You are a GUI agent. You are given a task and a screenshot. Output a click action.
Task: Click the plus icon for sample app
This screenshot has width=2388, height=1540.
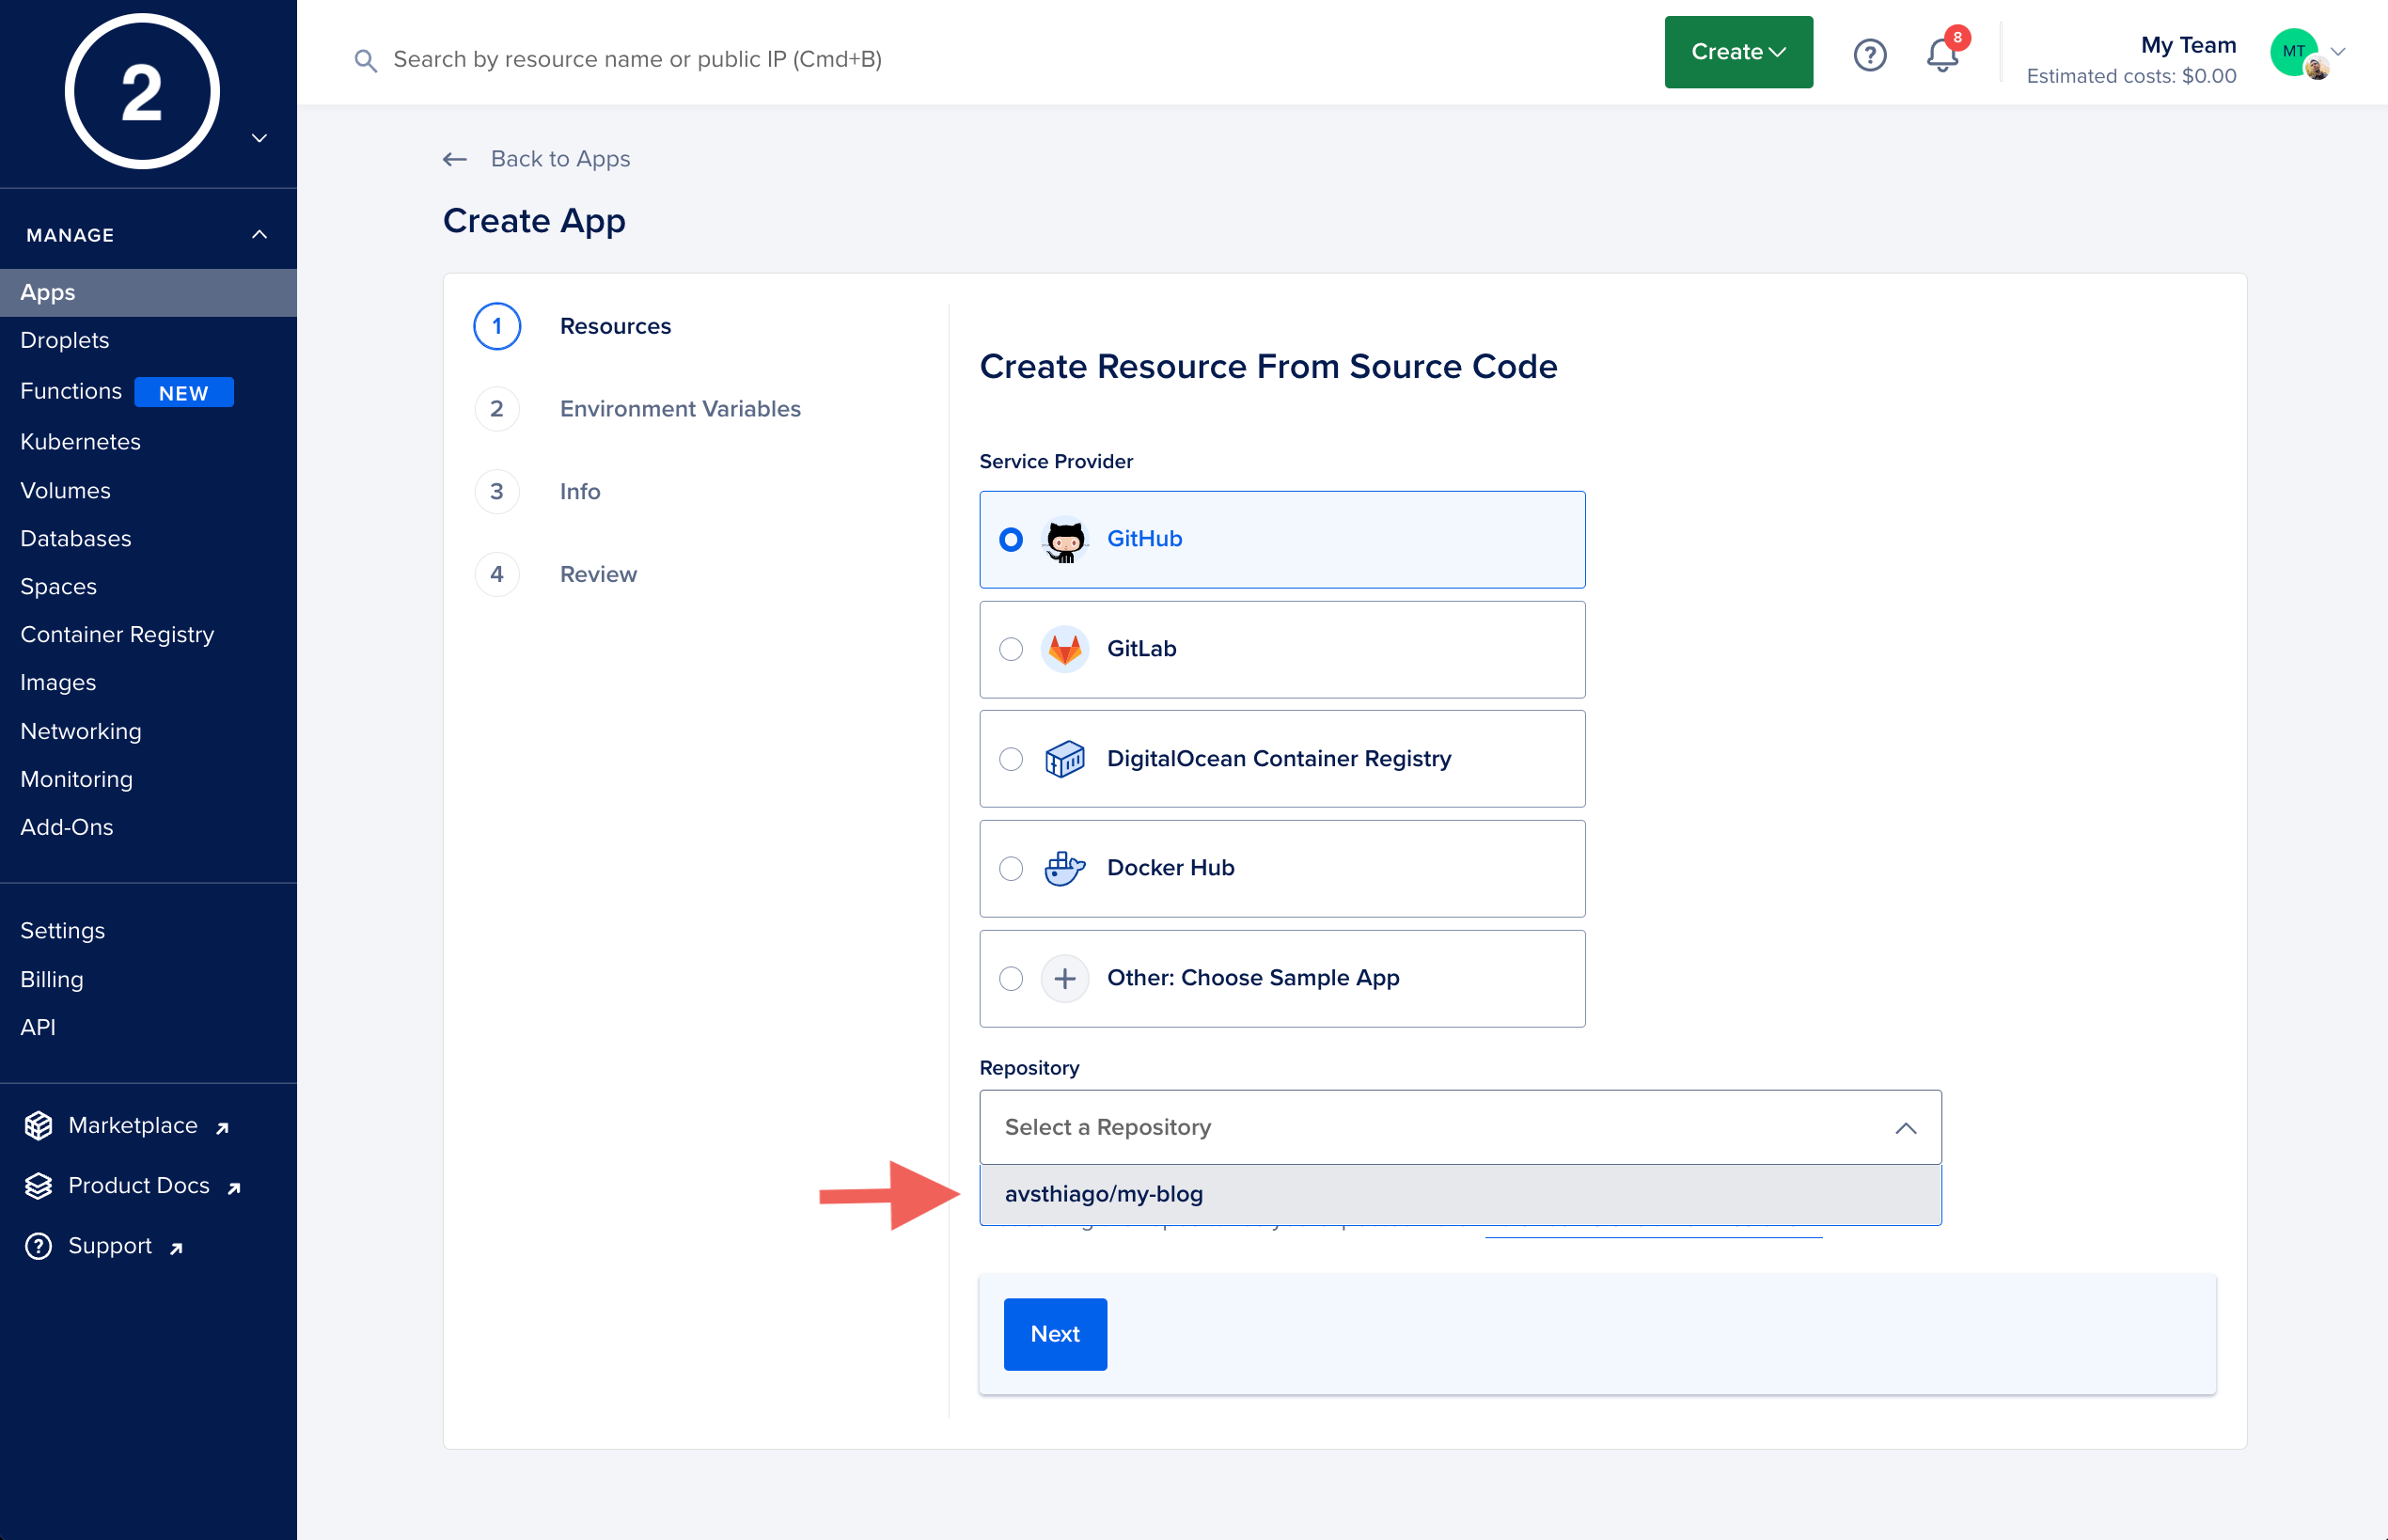point(1065,978)
